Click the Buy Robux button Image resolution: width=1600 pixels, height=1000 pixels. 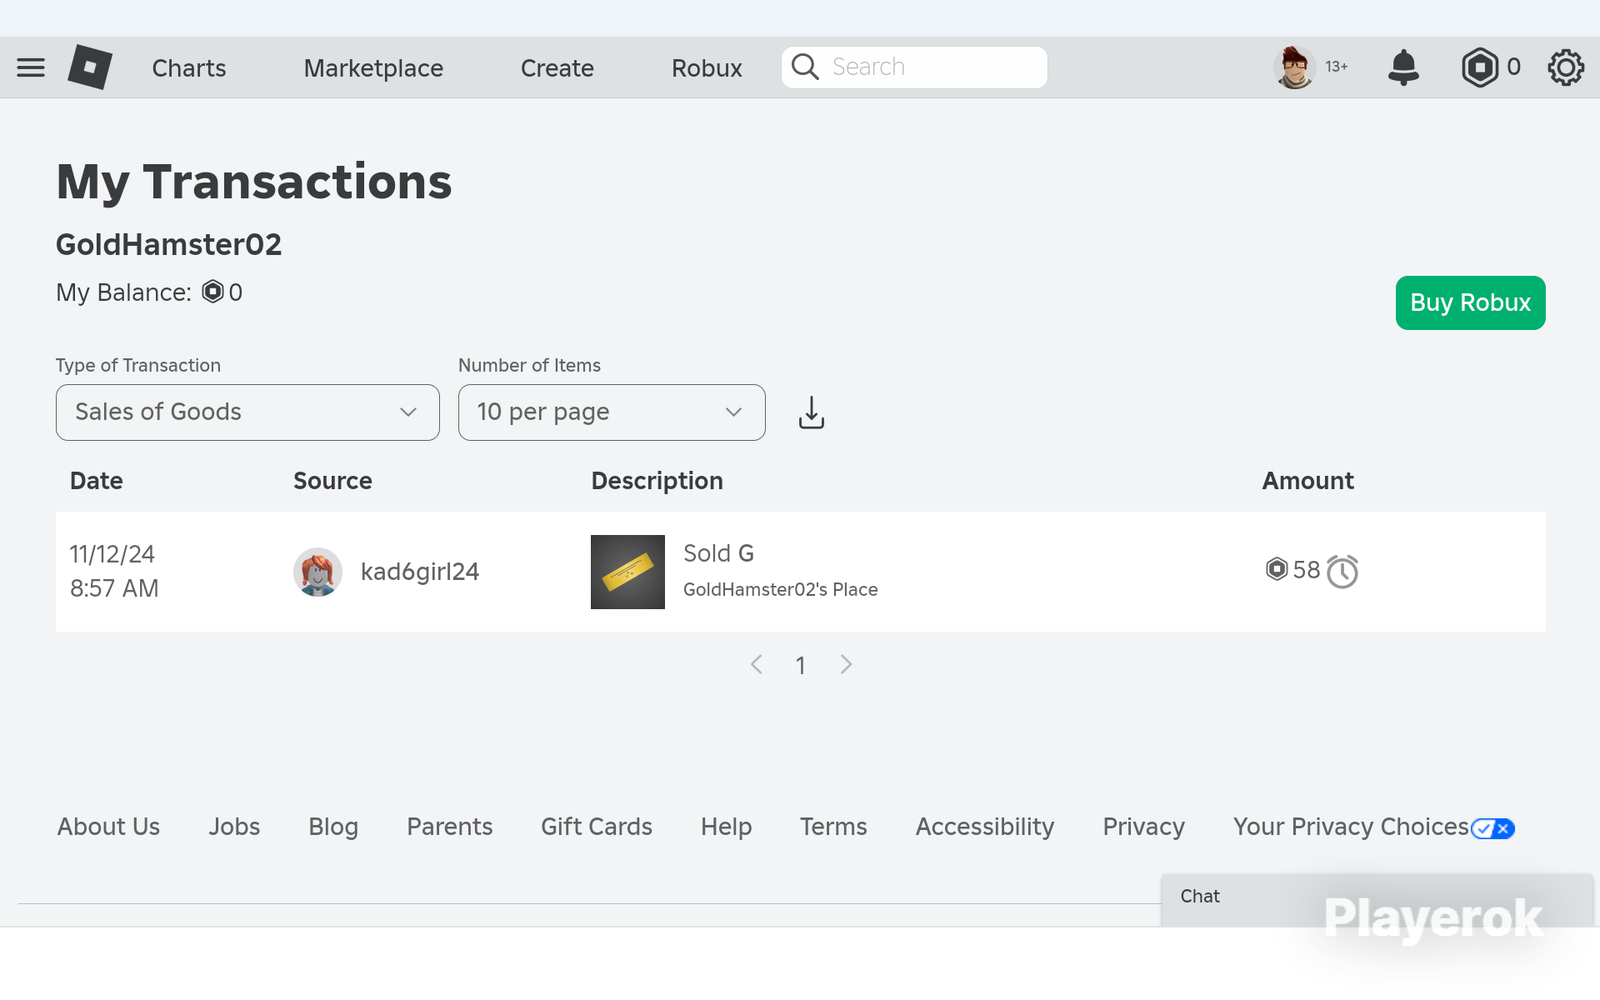[1471, 303]
